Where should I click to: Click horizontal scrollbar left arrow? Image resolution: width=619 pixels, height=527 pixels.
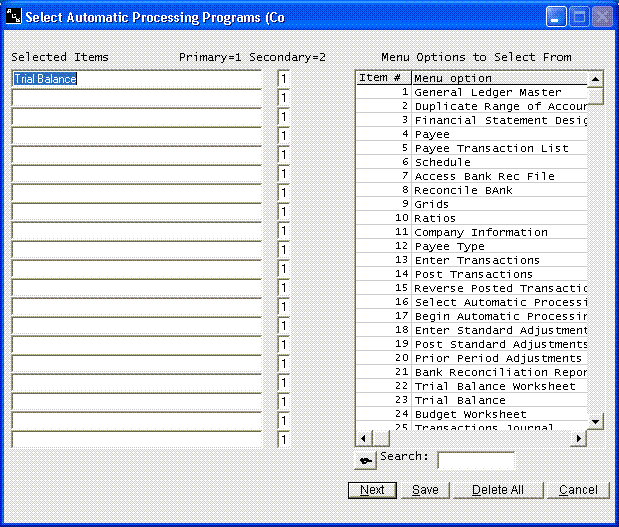click(x=364, y=438)
